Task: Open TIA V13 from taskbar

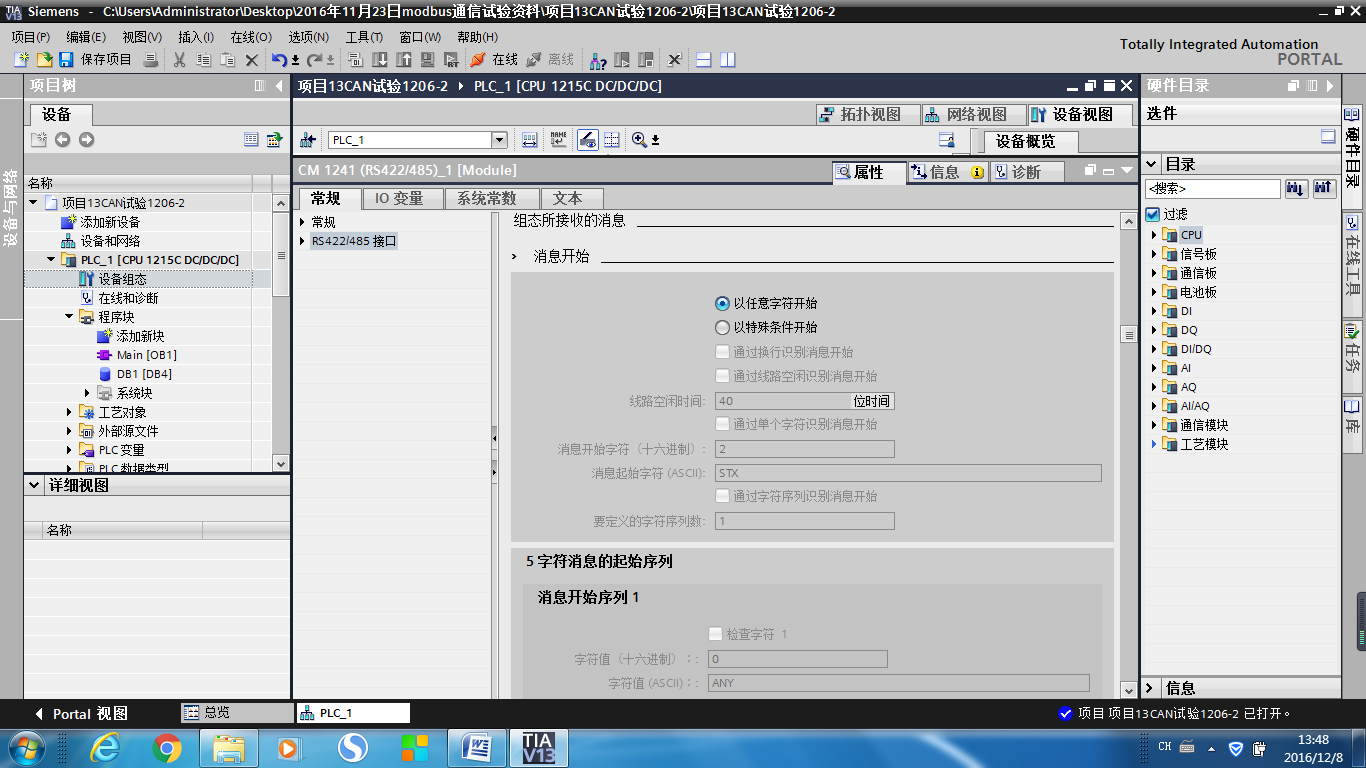Action: [538, 748]
